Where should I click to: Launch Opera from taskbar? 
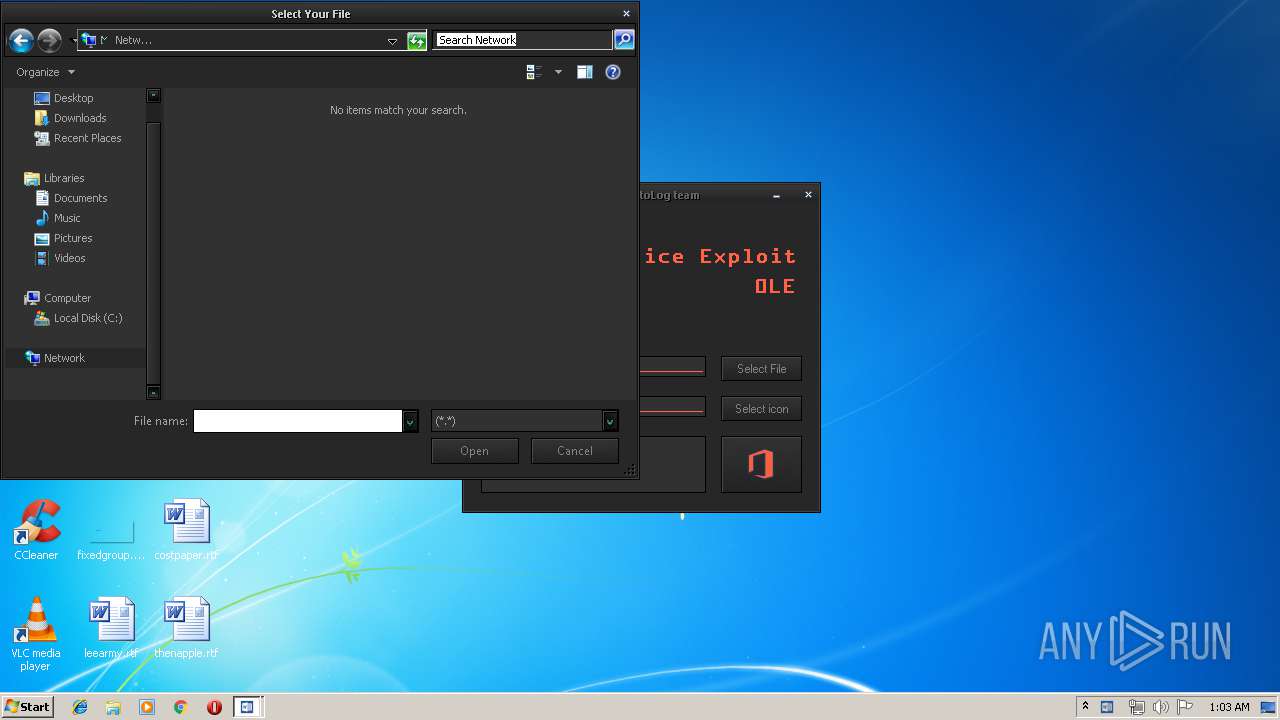(x=214, y=707)
